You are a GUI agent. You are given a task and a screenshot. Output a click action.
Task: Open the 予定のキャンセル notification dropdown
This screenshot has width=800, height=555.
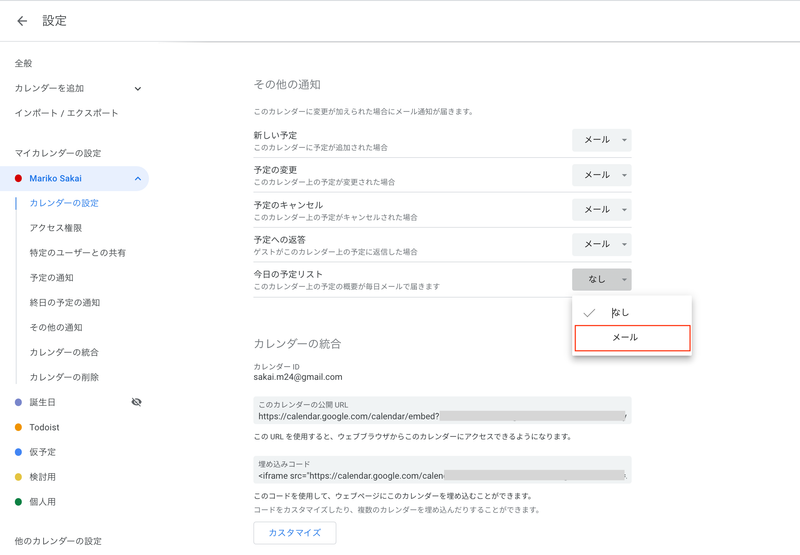pos(601,210)
